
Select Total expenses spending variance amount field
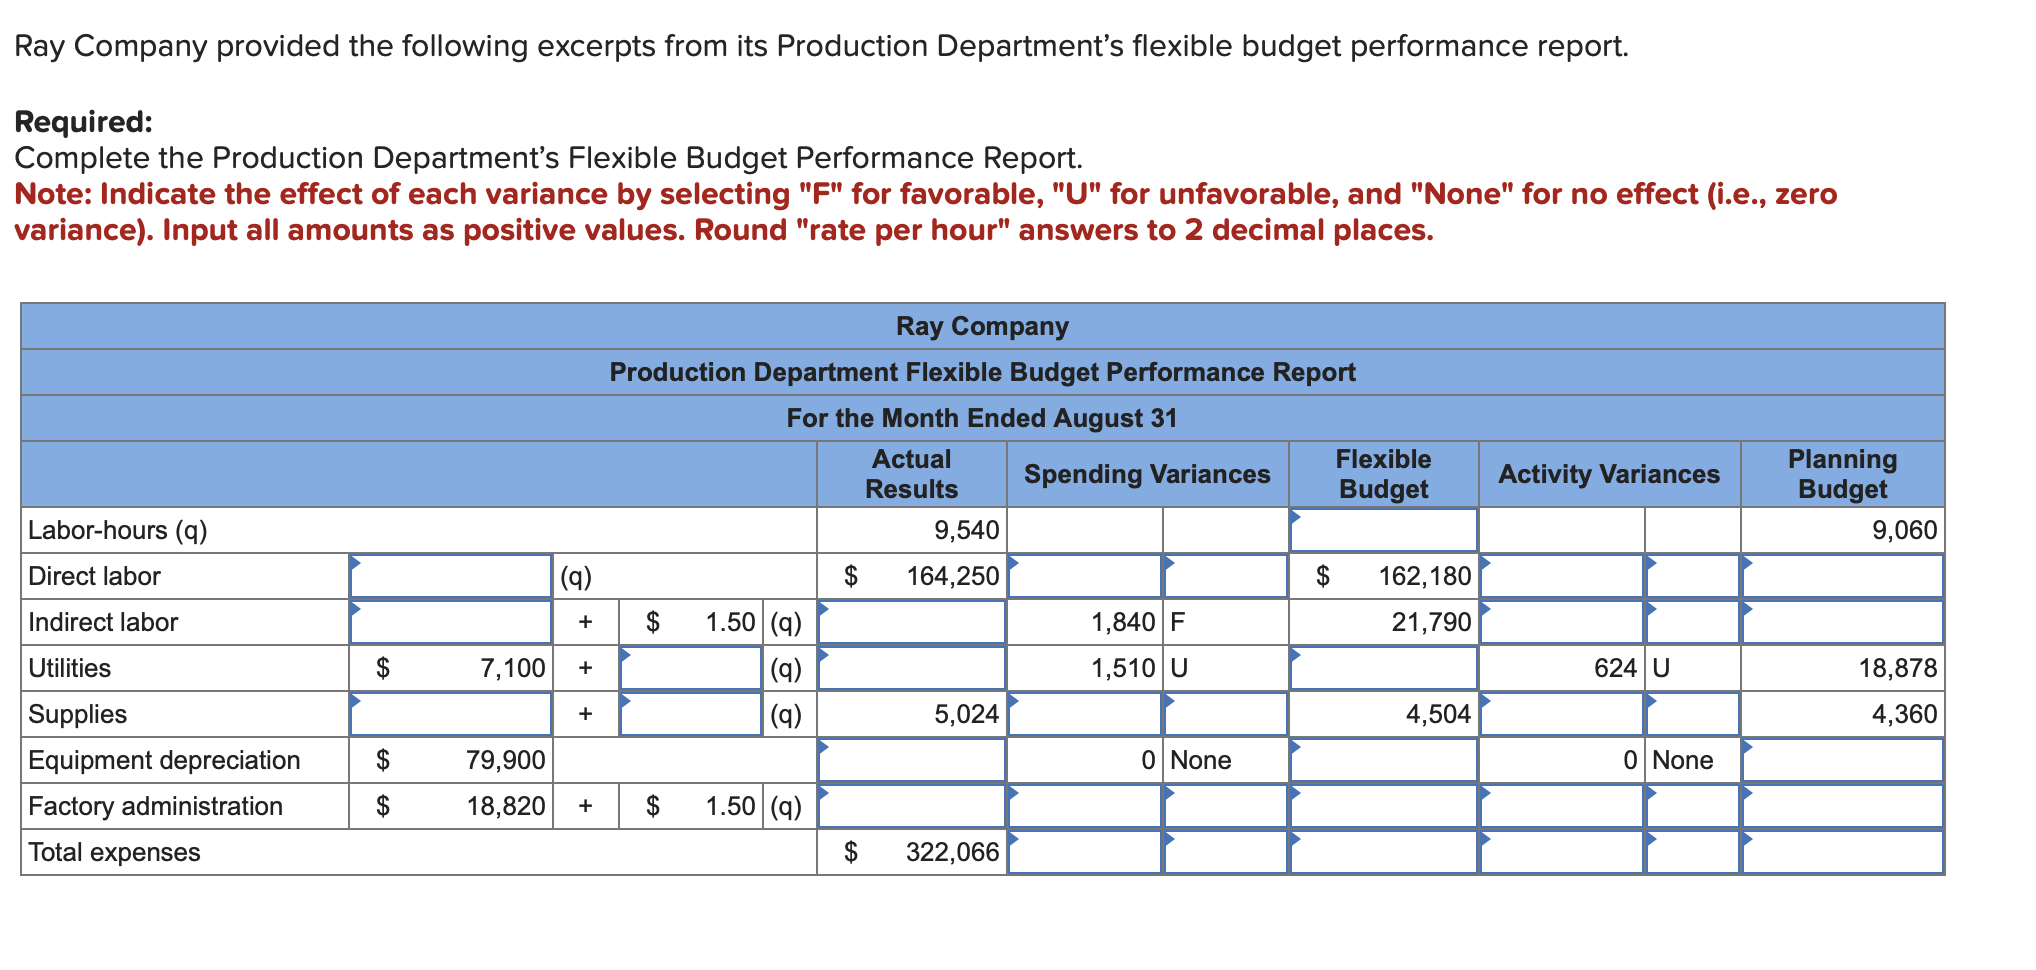tap(1084, 852)
